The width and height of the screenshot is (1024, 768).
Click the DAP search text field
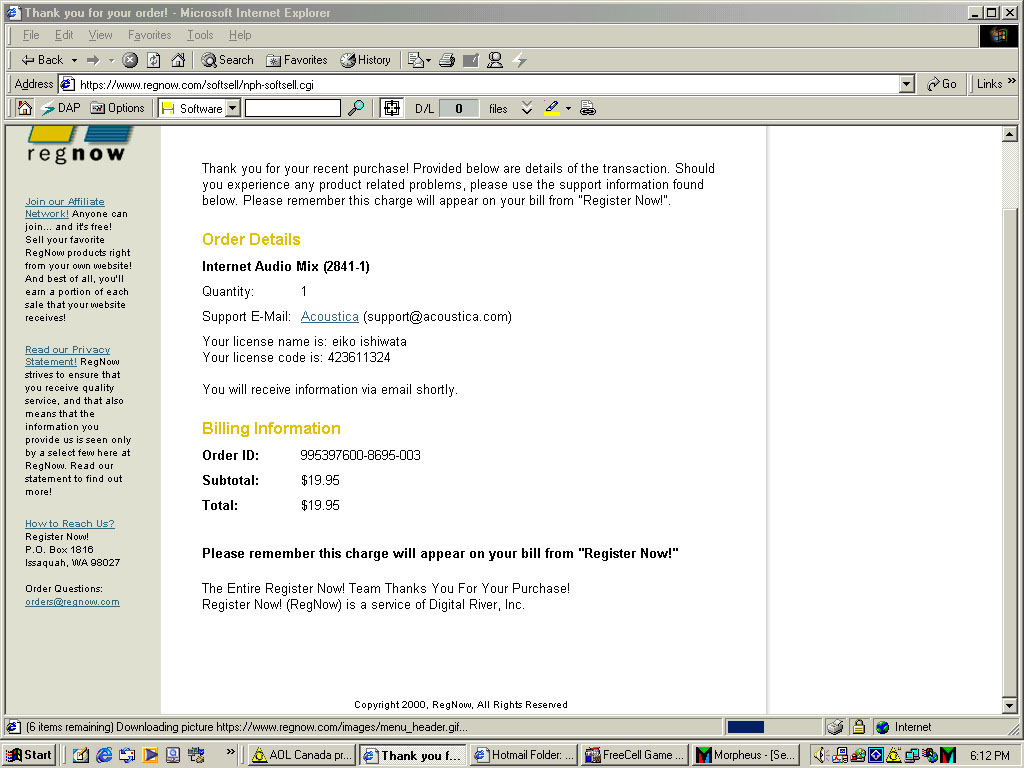coord(293,108)
